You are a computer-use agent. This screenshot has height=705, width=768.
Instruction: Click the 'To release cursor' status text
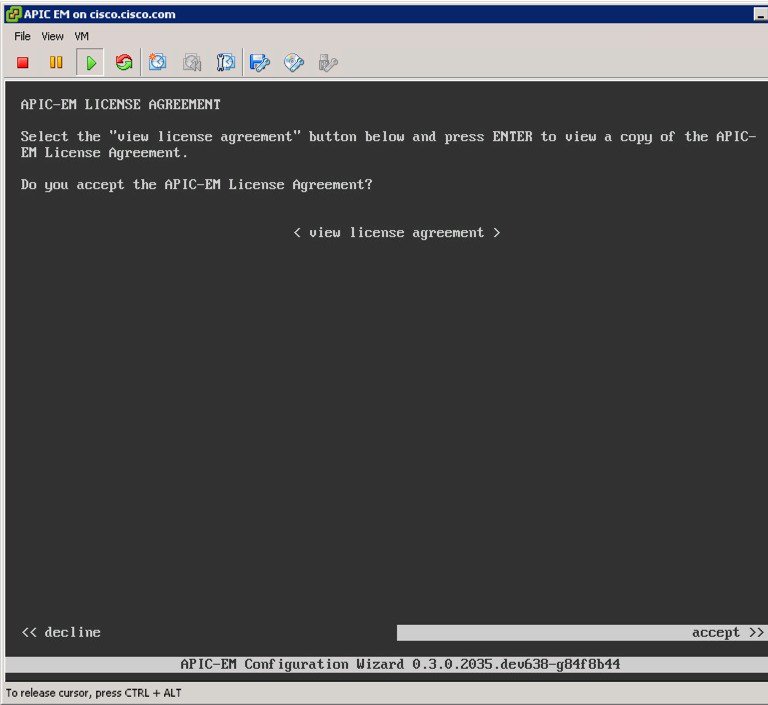point(94,693)
